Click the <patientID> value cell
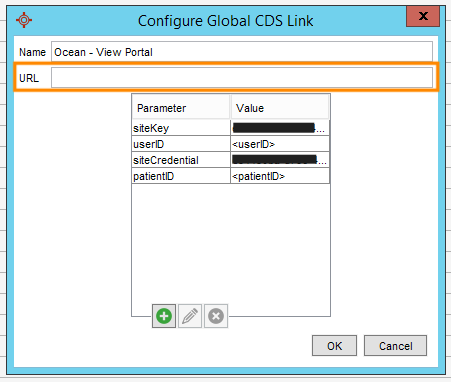 tap(280, 176)
